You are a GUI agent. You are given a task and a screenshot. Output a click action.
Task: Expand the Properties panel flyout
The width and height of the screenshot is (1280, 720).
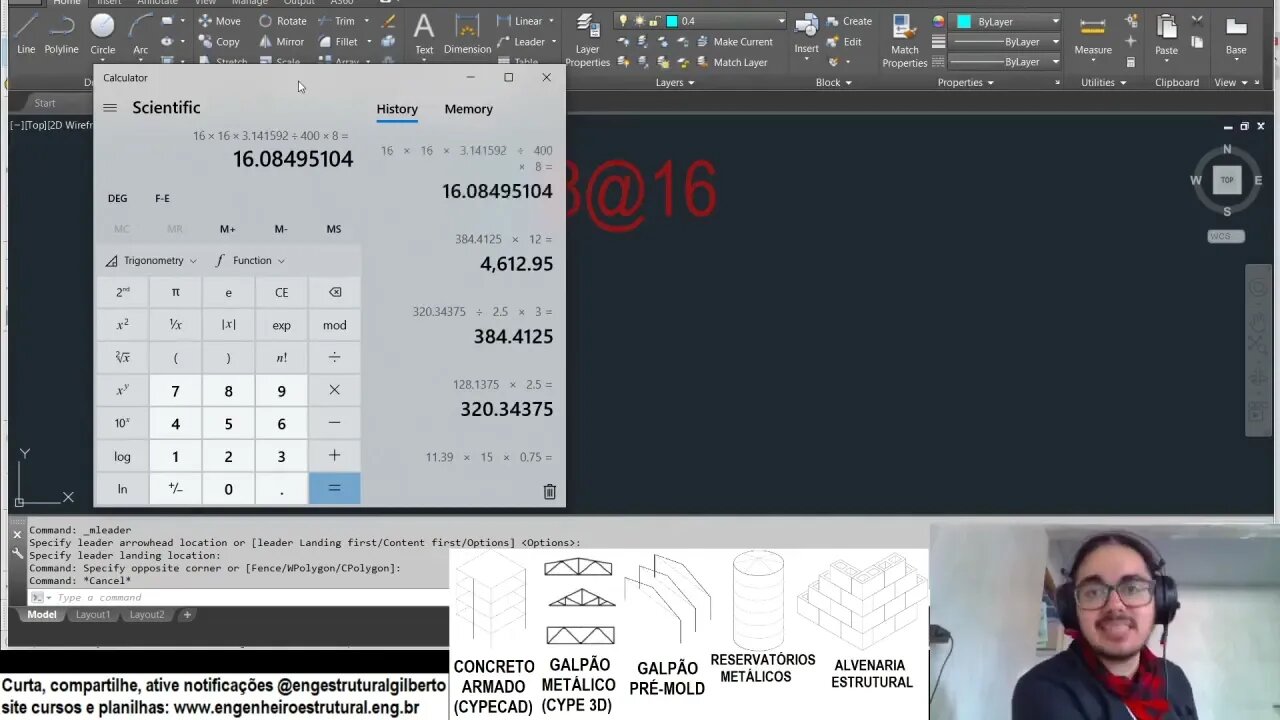(966, 82)
